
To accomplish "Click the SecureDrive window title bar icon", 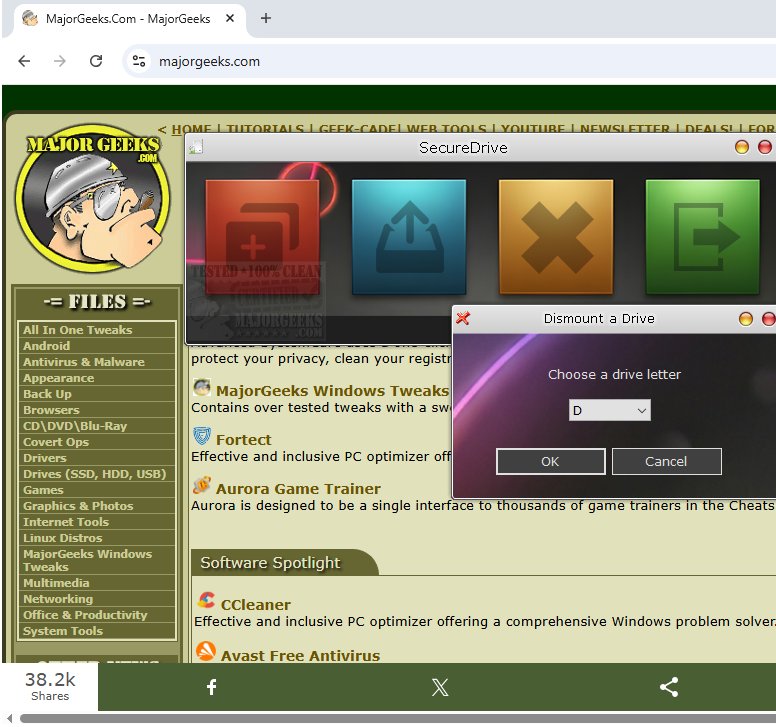I will click(195, 147).
